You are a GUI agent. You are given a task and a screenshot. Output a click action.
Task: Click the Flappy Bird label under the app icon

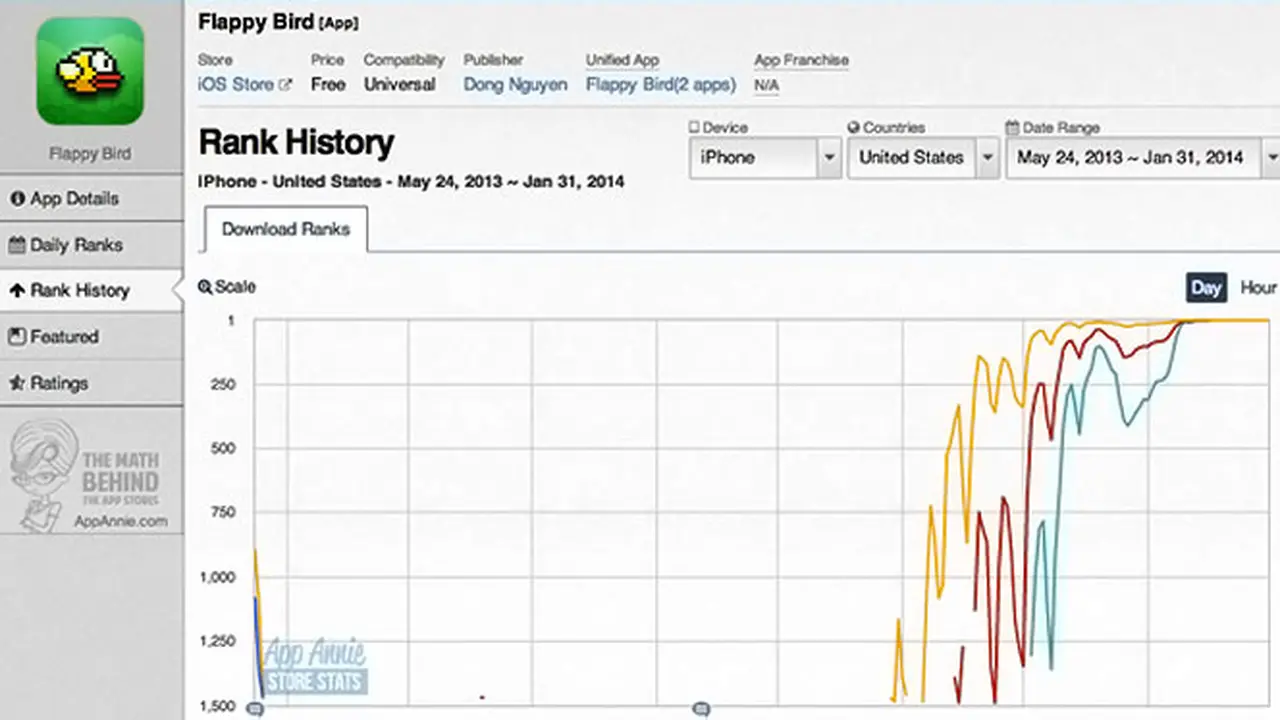(x=90, y=154)
